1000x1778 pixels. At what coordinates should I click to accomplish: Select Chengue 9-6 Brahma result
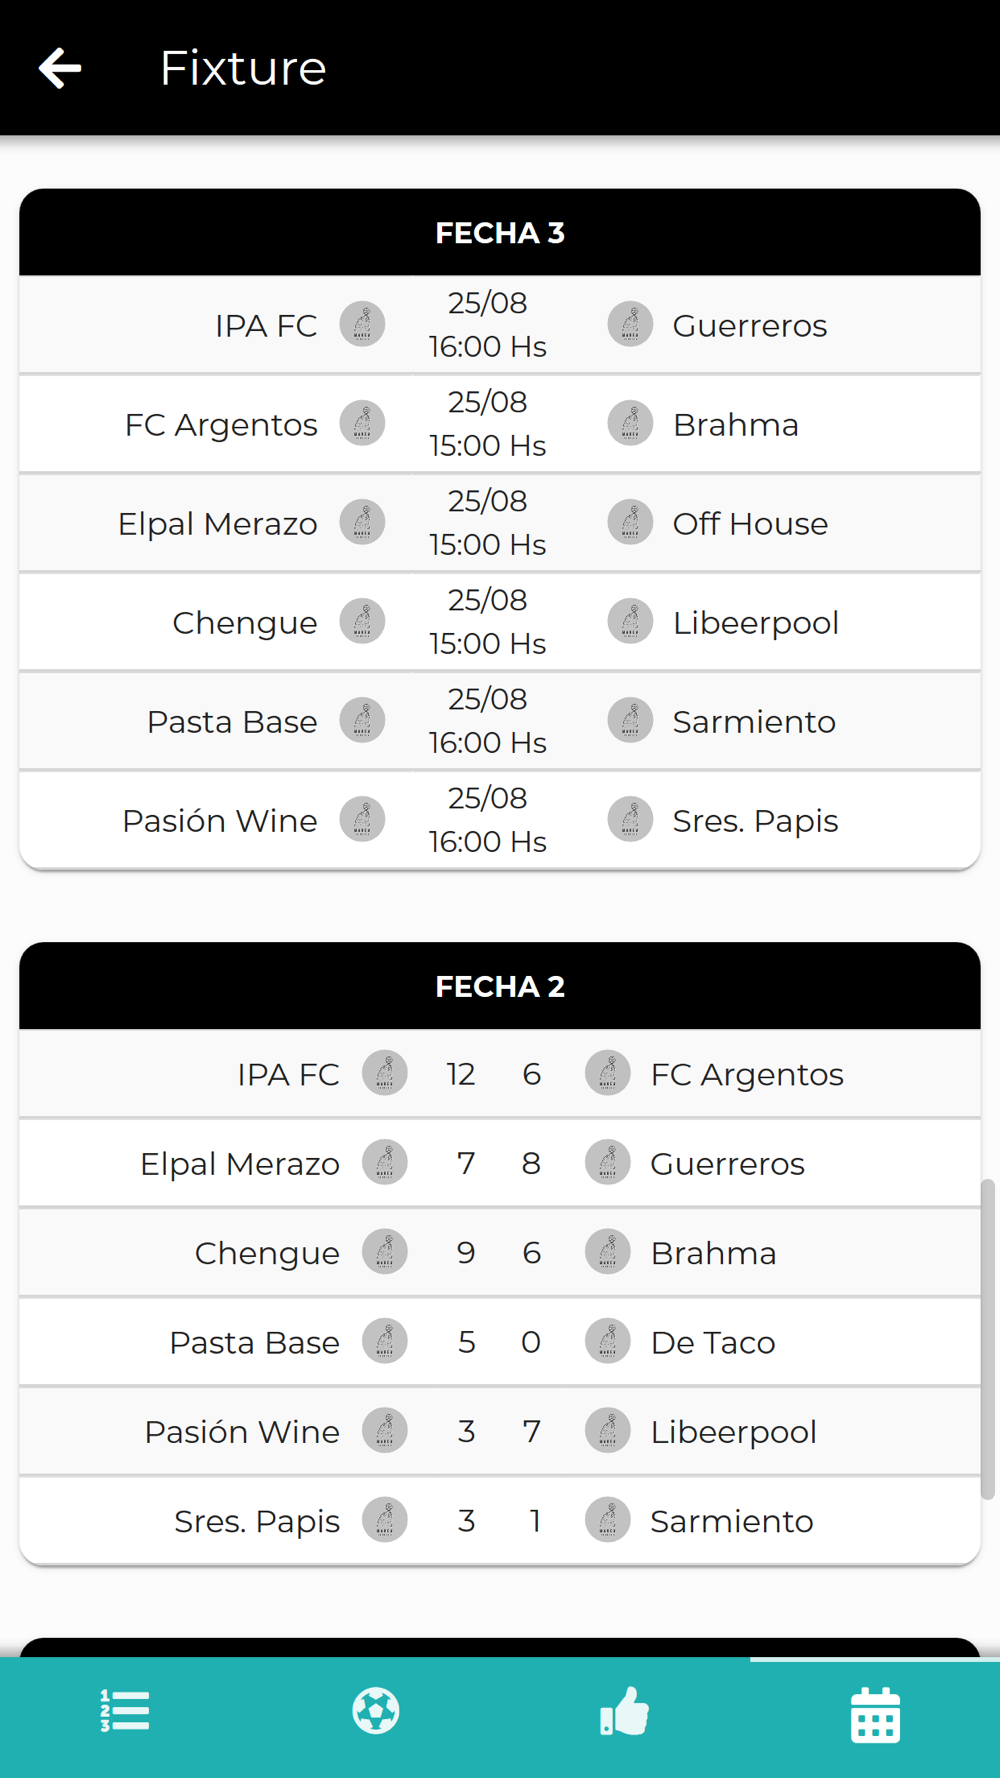pos(500,1253)
